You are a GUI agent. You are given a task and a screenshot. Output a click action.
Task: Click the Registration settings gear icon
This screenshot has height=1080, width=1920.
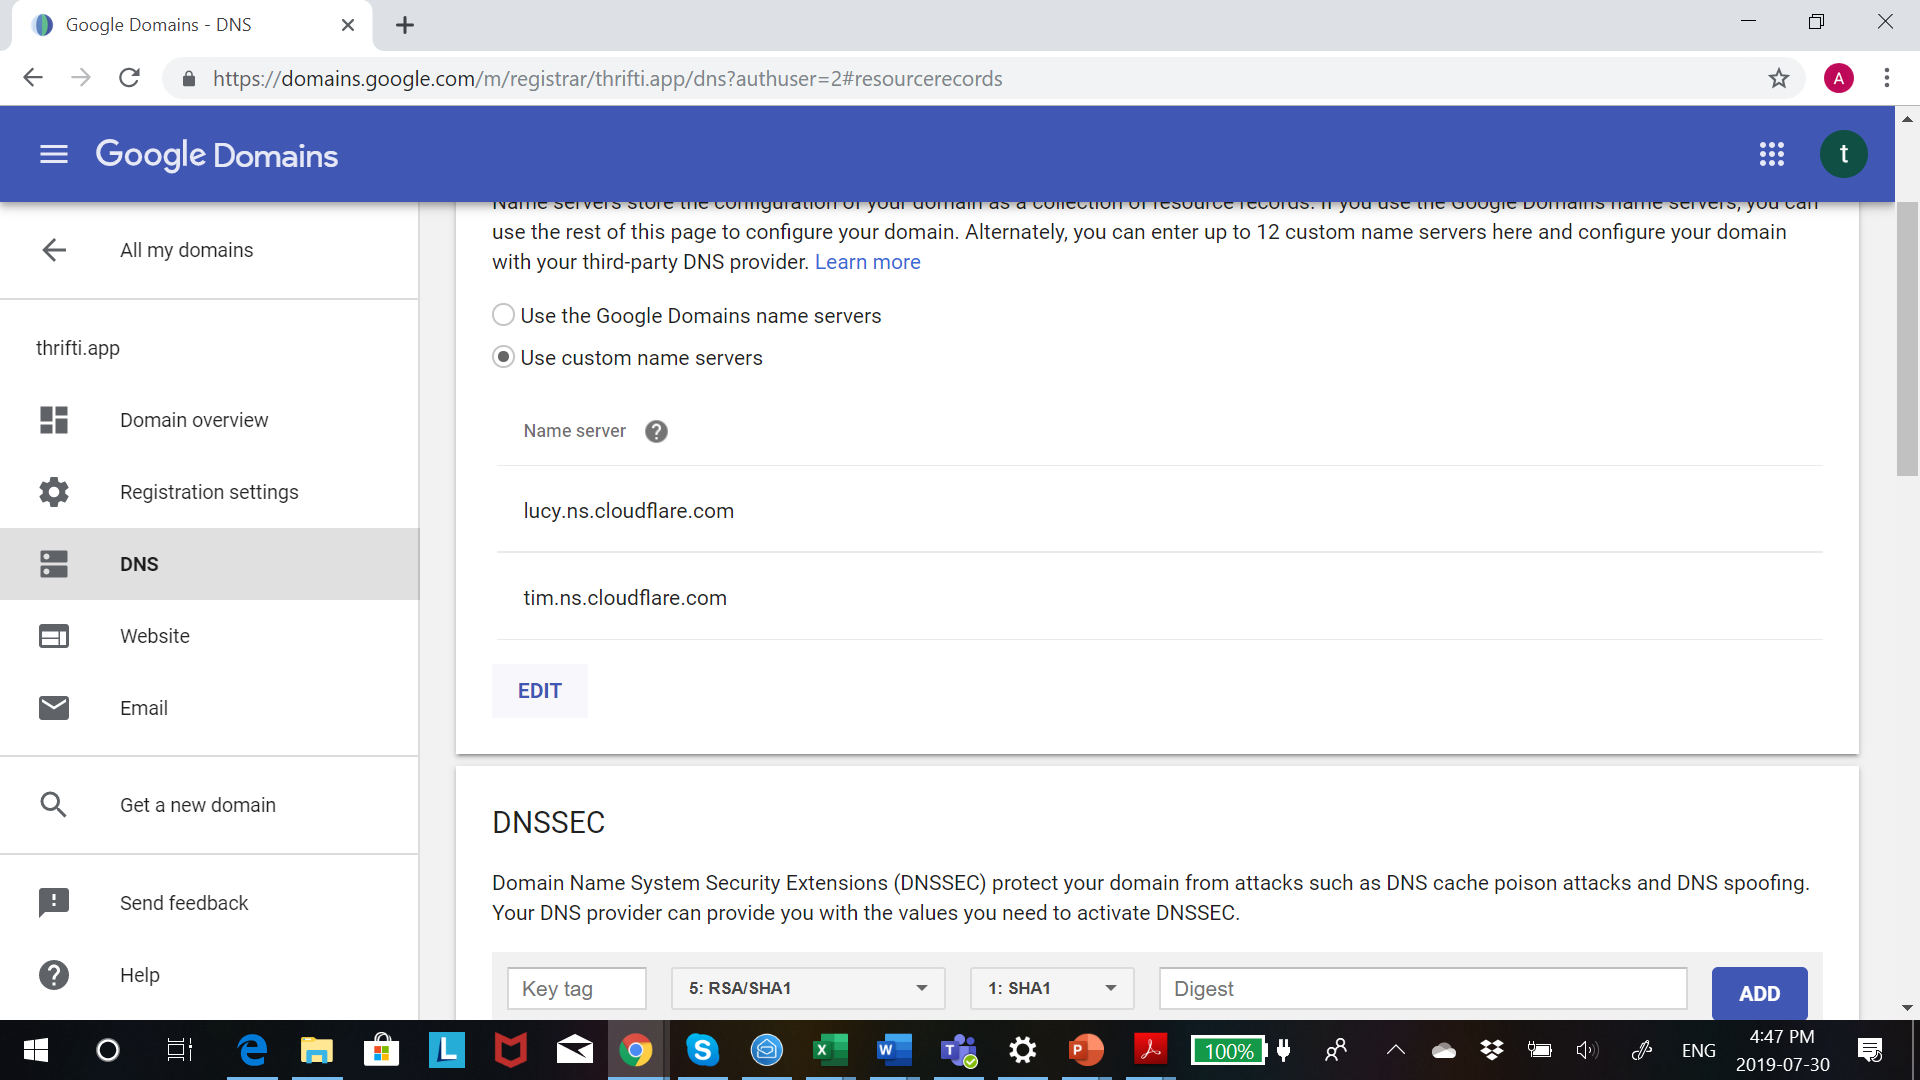click(x=54, y=492)
